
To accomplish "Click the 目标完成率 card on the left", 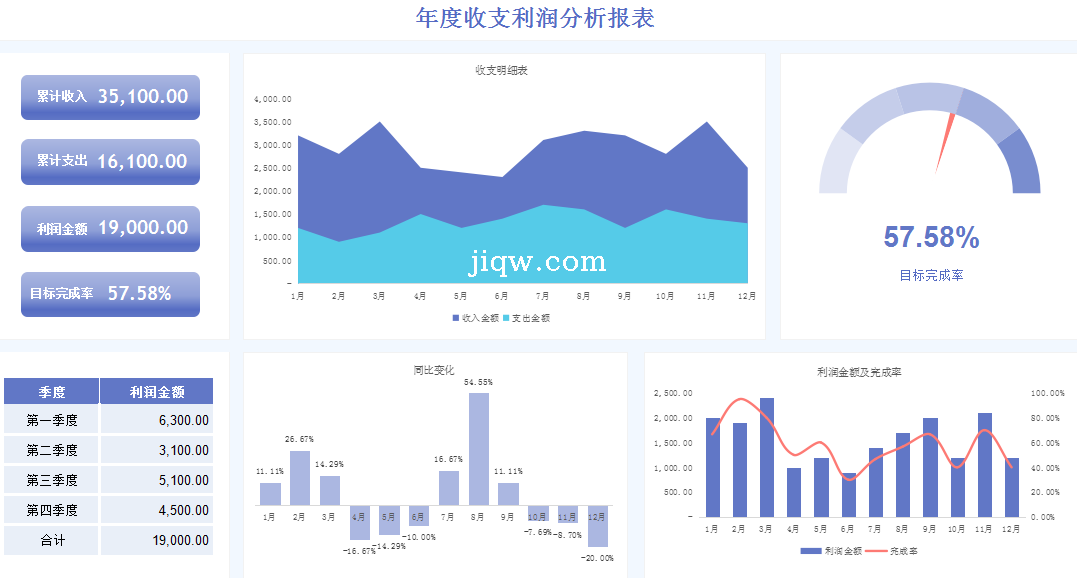I will (x=110, y=294).
